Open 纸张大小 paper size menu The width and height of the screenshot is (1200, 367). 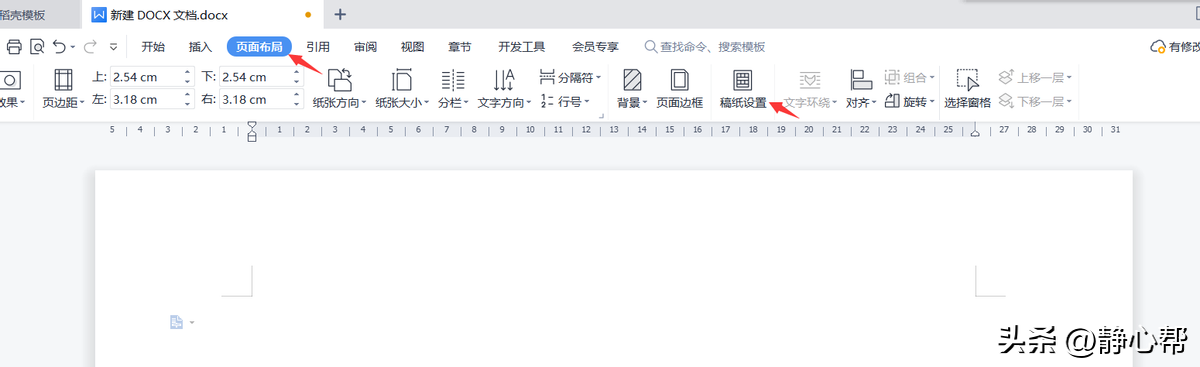tap(403, 88)
